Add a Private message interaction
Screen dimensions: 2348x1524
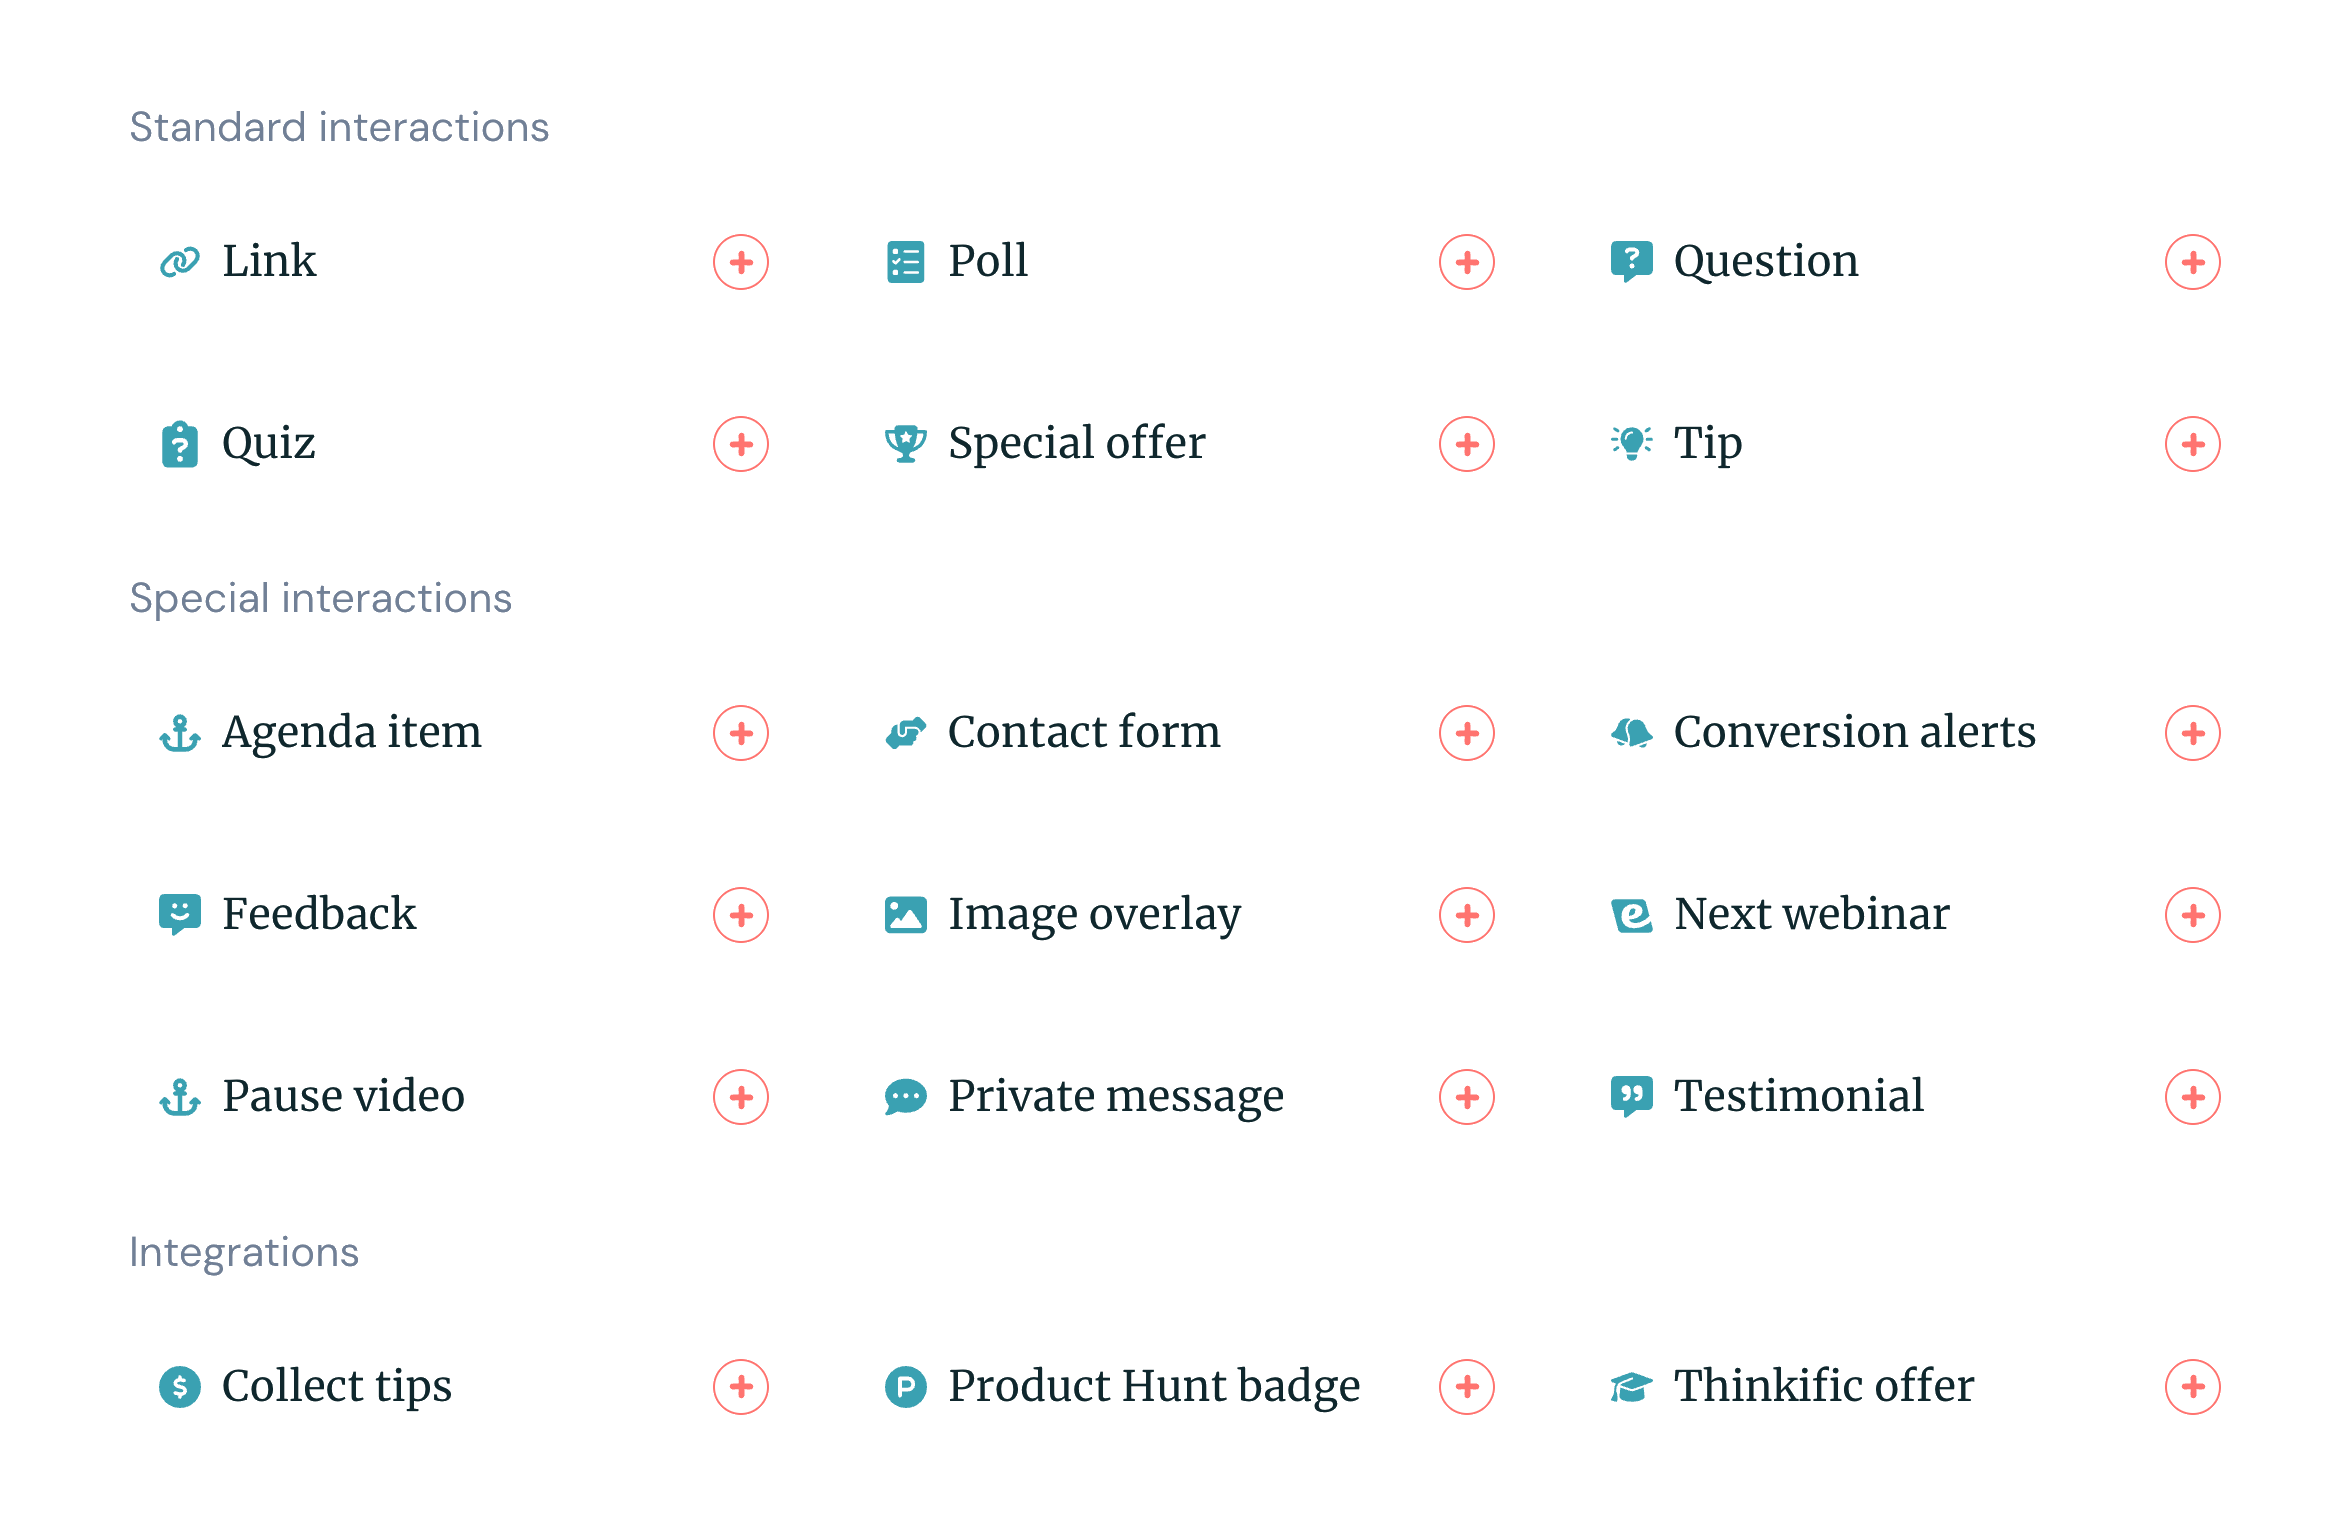coord(1466,1096)
